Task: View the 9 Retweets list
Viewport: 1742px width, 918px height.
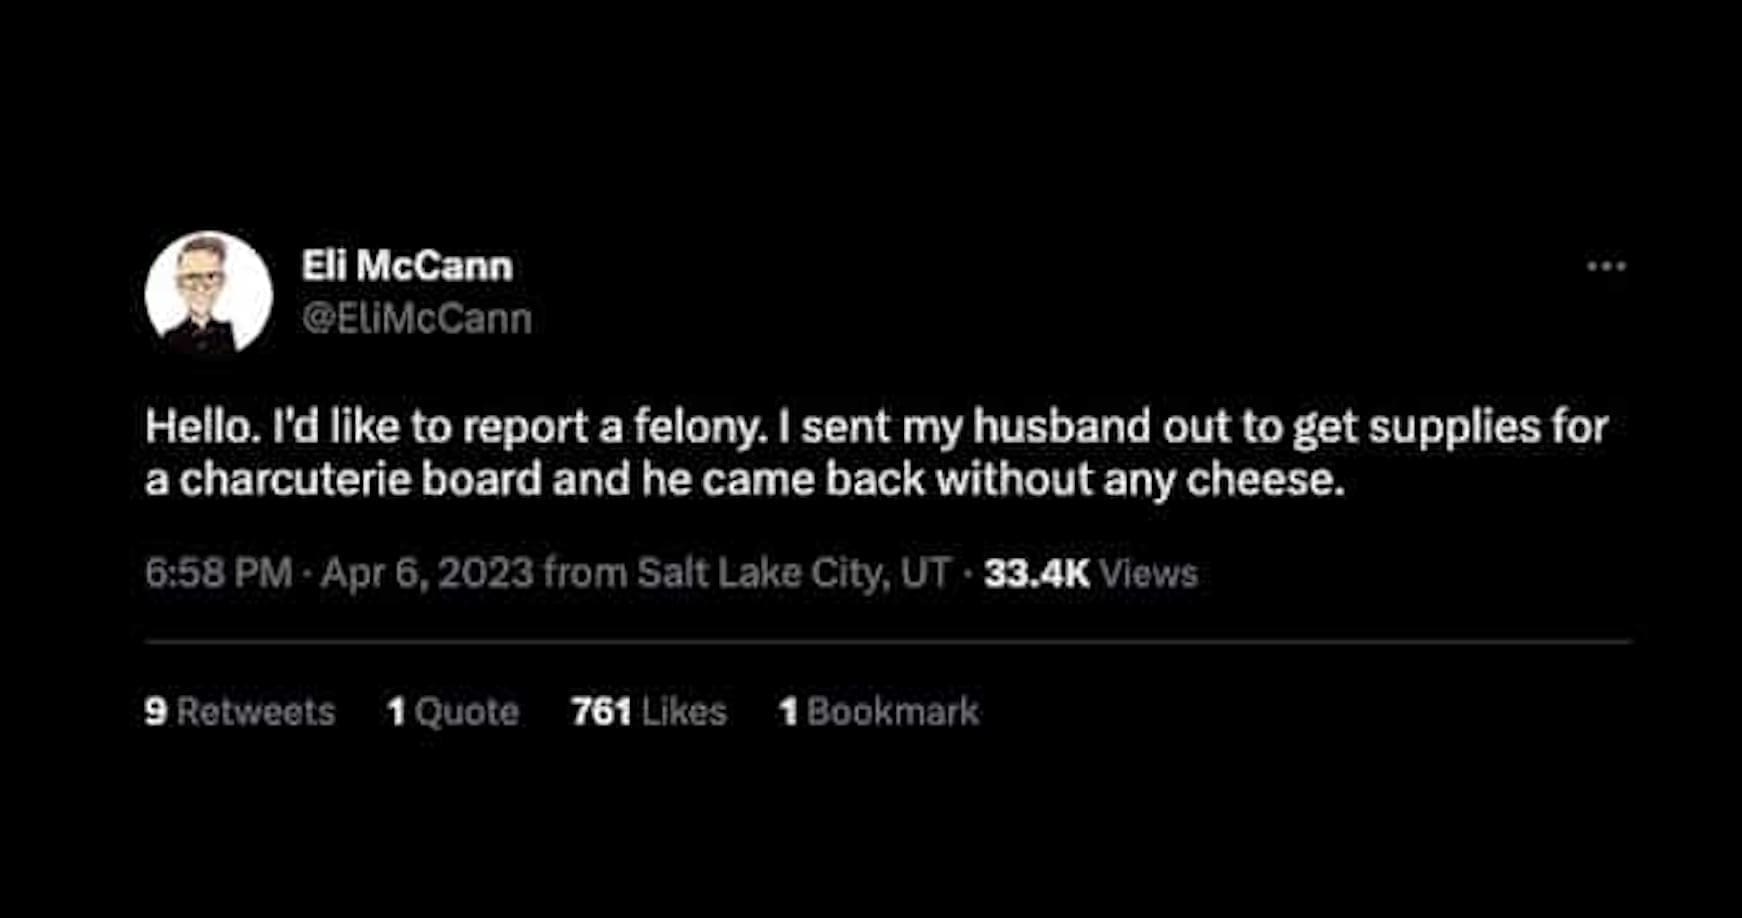Action: pos(240,712)
